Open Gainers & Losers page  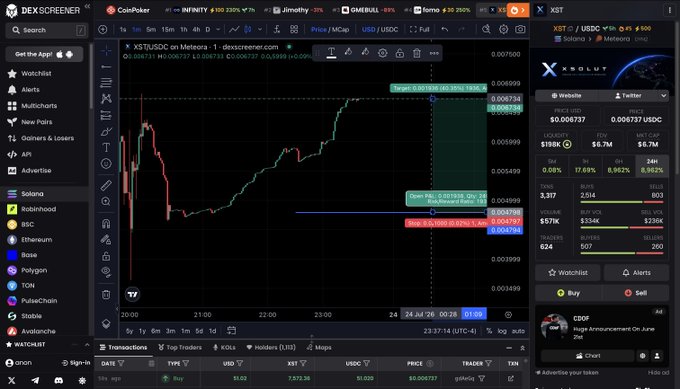(47, 138)
